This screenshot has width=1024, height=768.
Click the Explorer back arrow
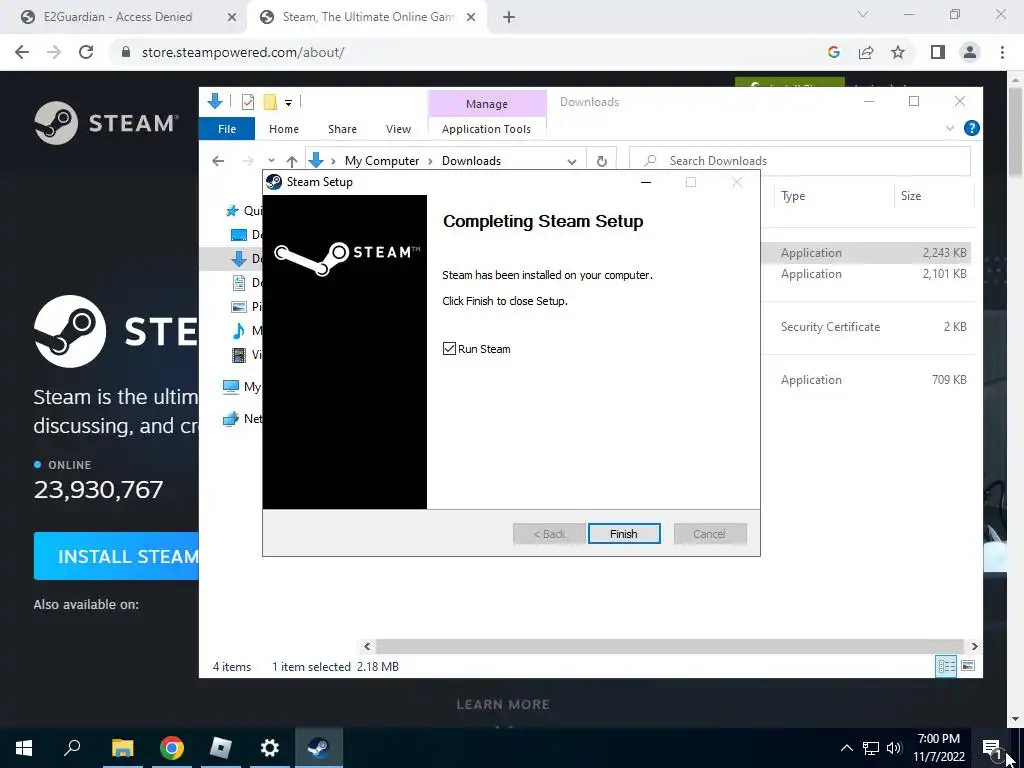point(218,161)
